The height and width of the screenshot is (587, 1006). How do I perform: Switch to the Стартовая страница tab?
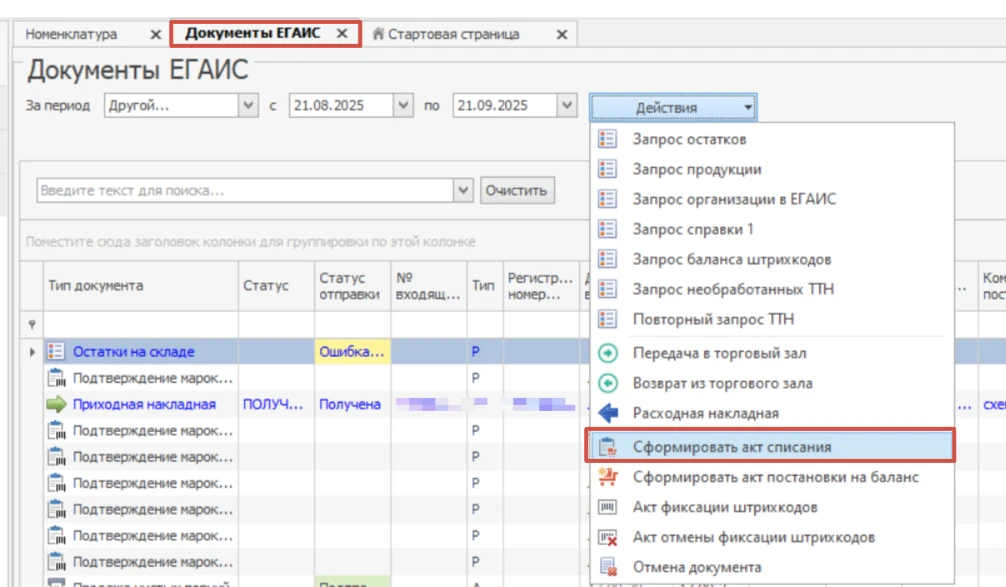[453, 34]
